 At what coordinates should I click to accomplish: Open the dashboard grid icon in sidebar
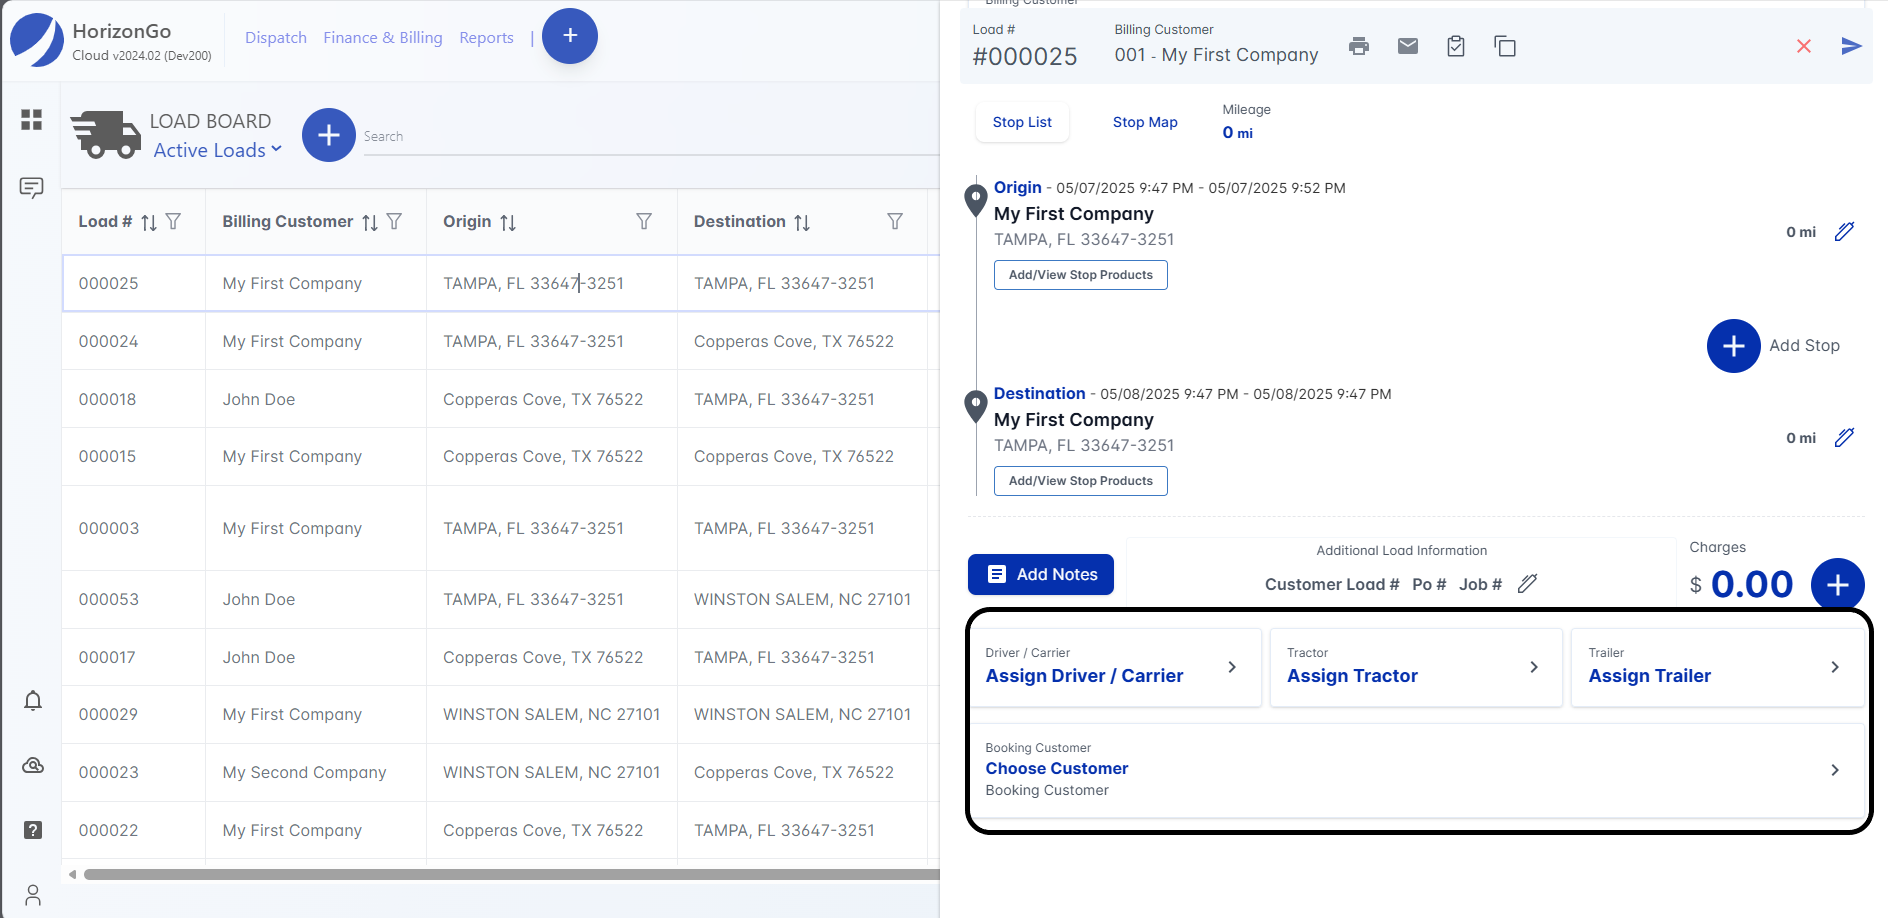pyautogui.click(x=32, y=120)
